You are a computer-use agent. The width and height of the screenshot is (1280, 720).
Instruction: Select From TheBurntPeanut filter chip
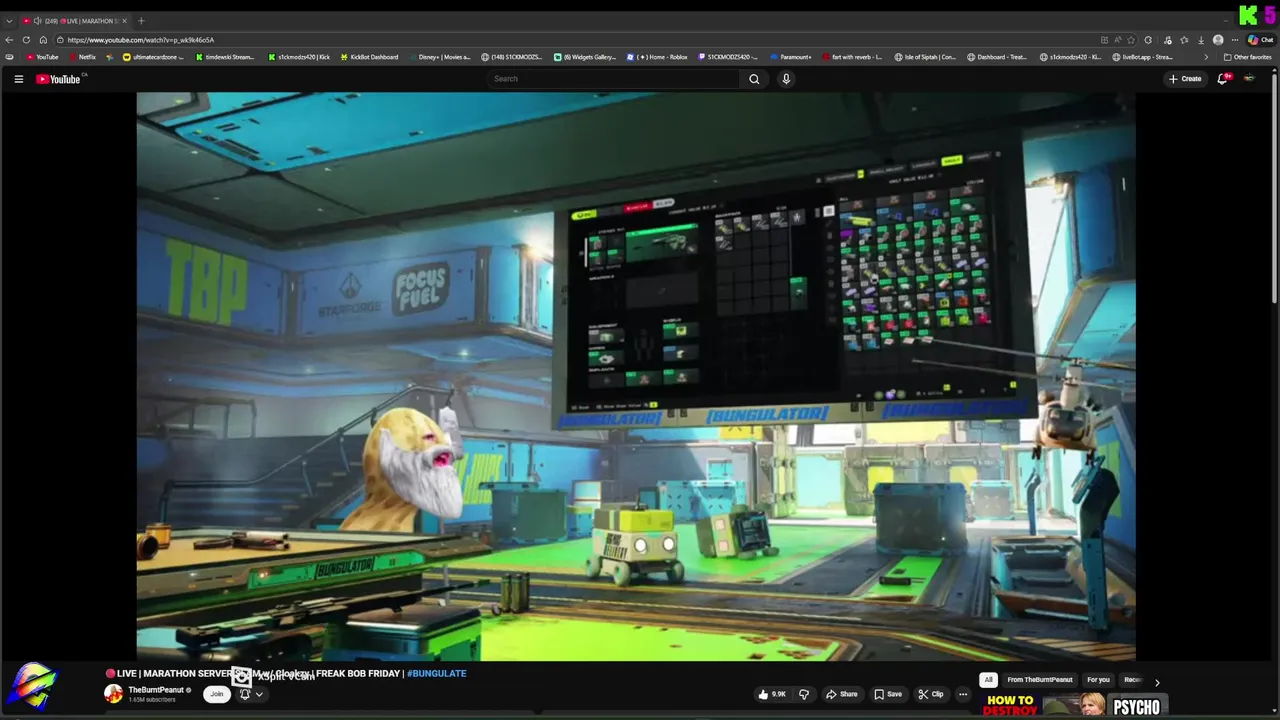pos(1040,680)
